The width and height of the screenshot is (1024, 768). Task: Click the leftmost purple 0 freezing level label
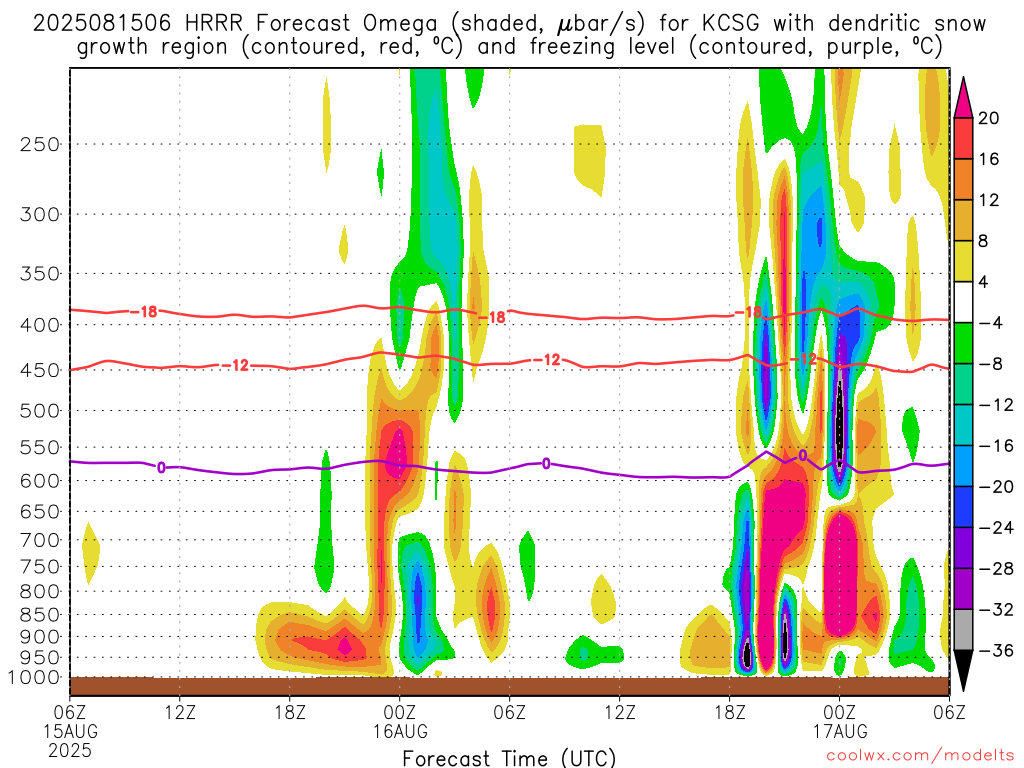coord(161,468)
